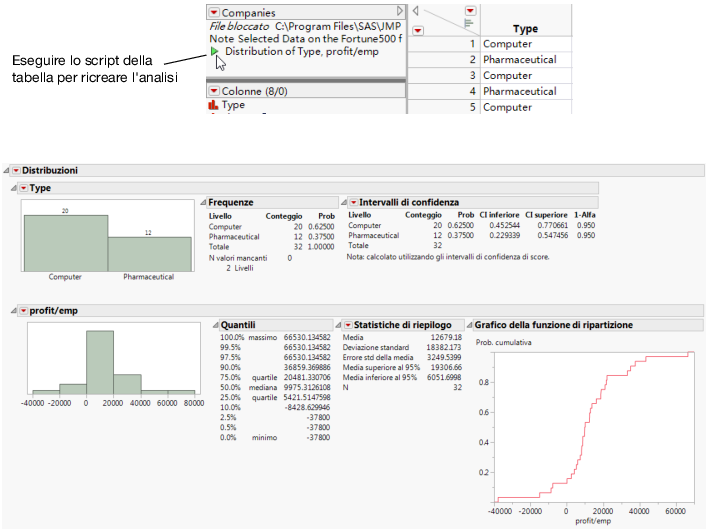Collapse the Distribuzioni report outline
The height and width of the screenshot is (530, 708).
[x=6, y=171]
